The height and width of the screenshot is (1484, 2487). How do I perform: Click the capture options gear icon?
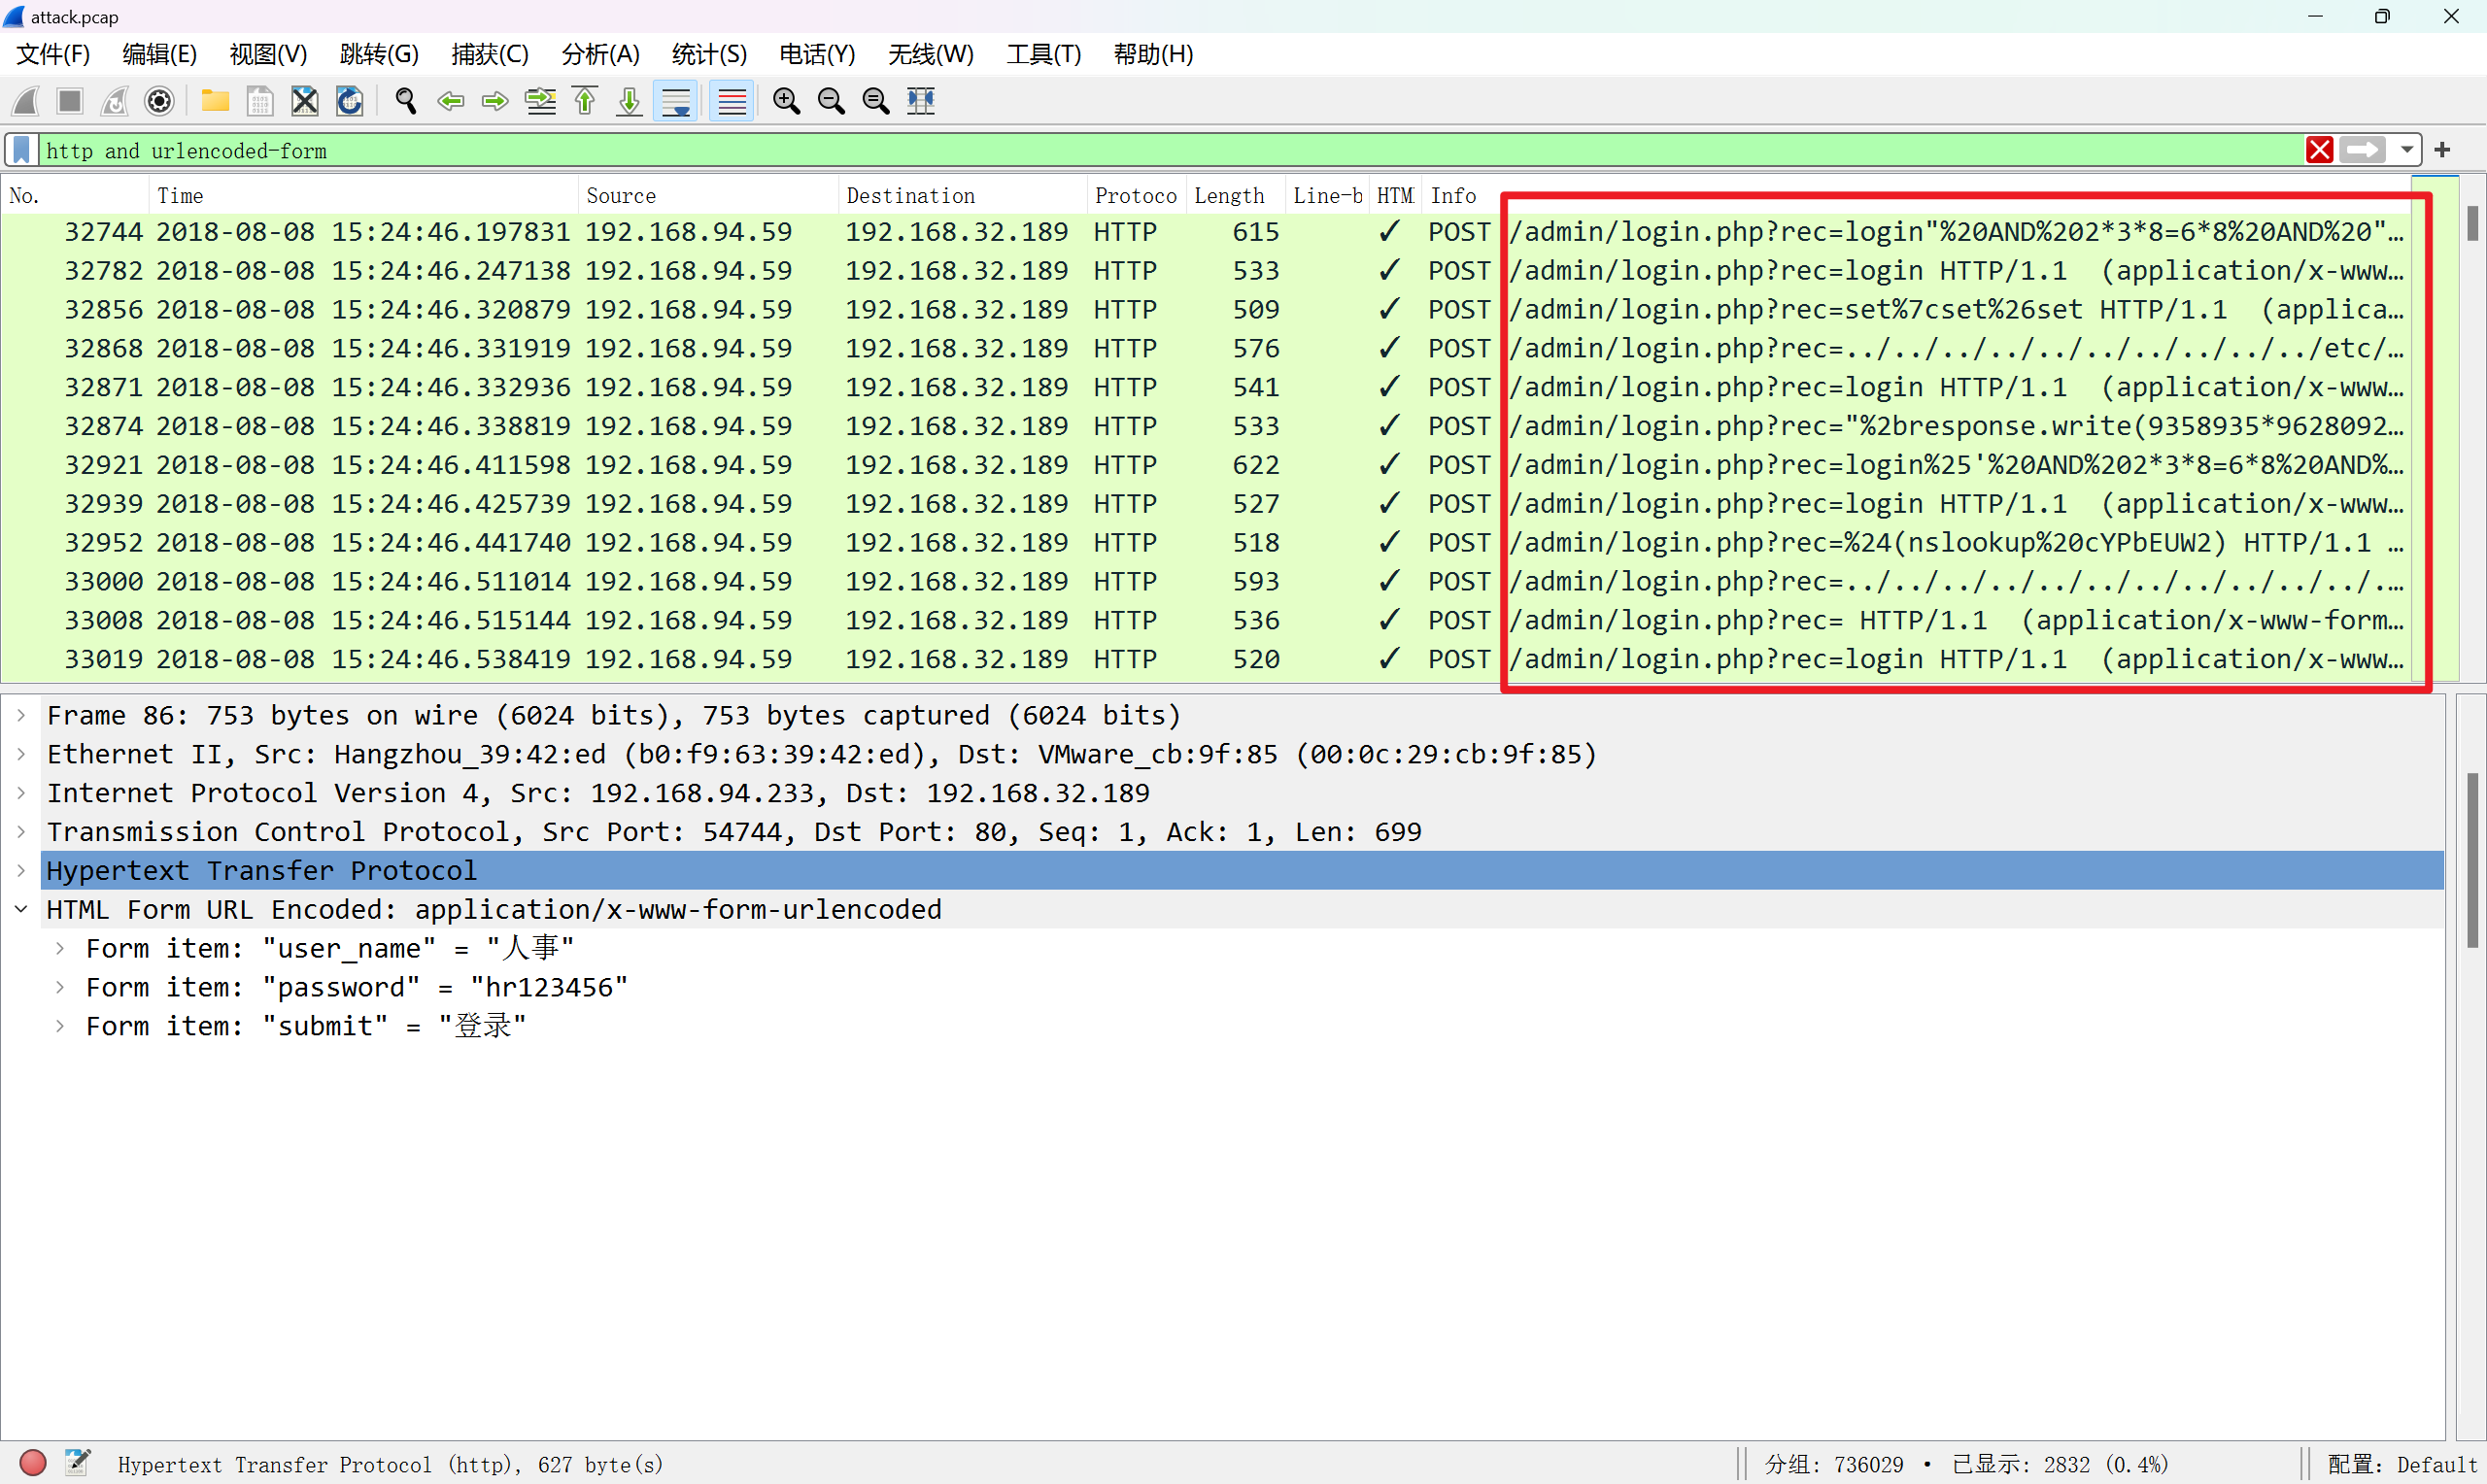(159, 101)
